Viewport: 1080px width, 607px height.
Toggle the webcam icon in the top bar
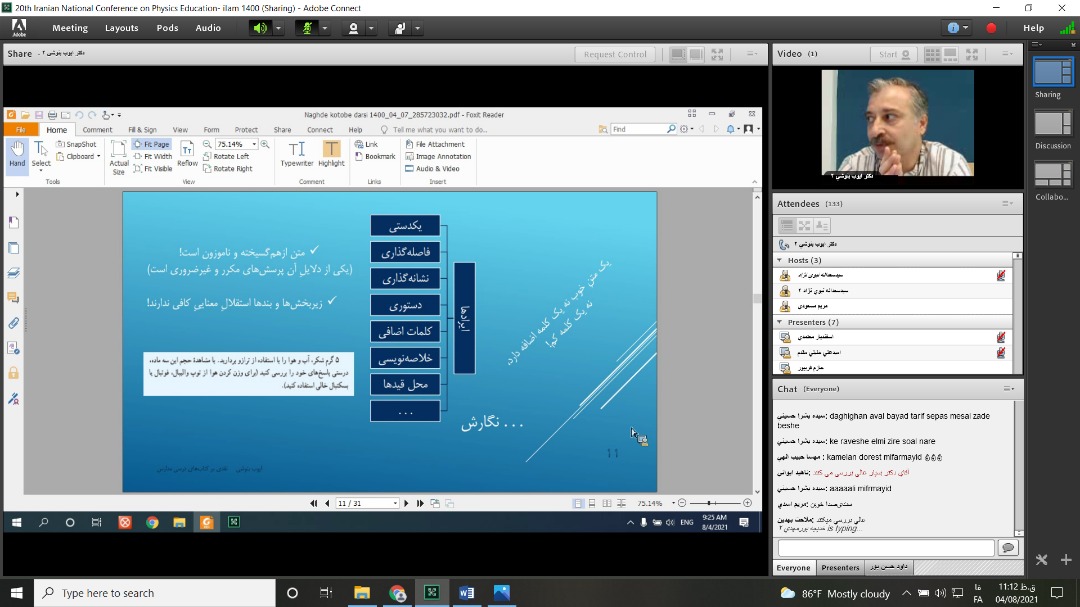353,28
